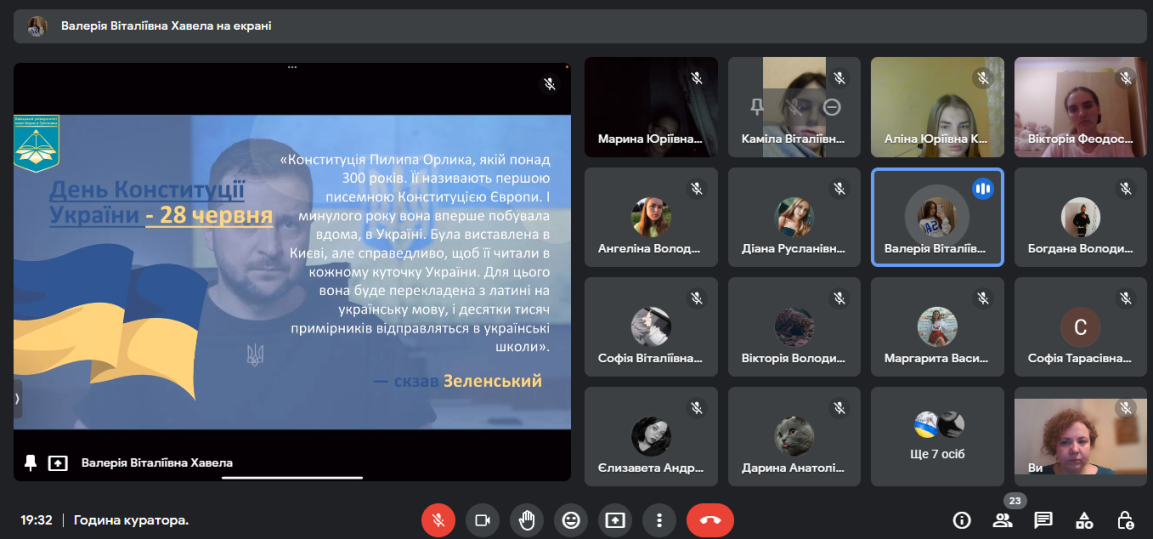Click the blue speaking indicator on Валерія's tile

point(982,189)
